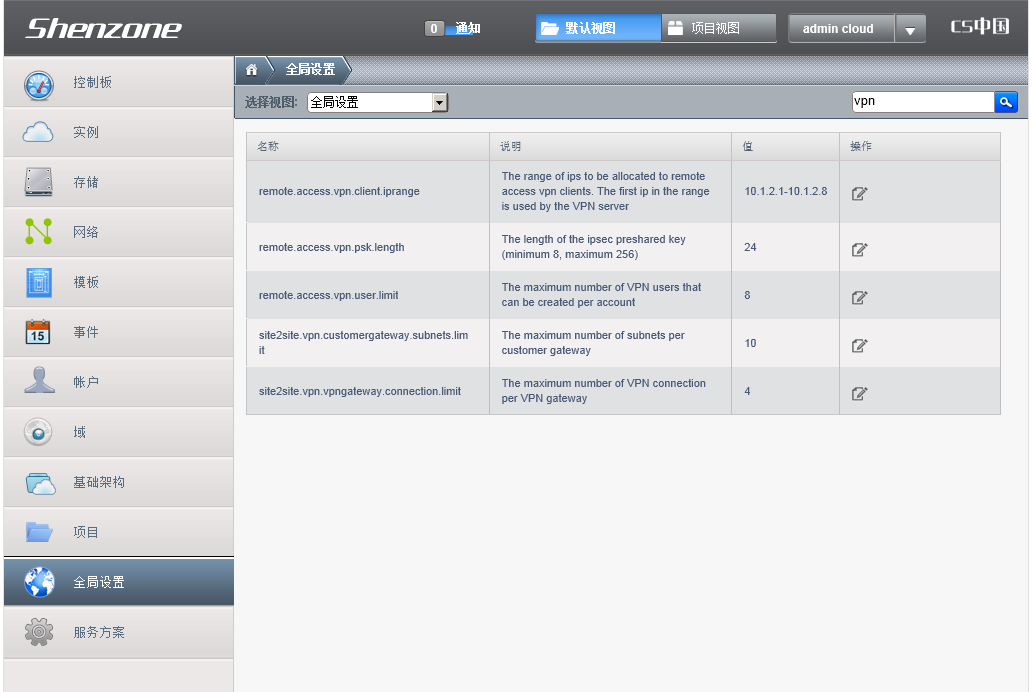
Task: Click the 全局设置 breadcrumb link
Action: coord(310,70)
